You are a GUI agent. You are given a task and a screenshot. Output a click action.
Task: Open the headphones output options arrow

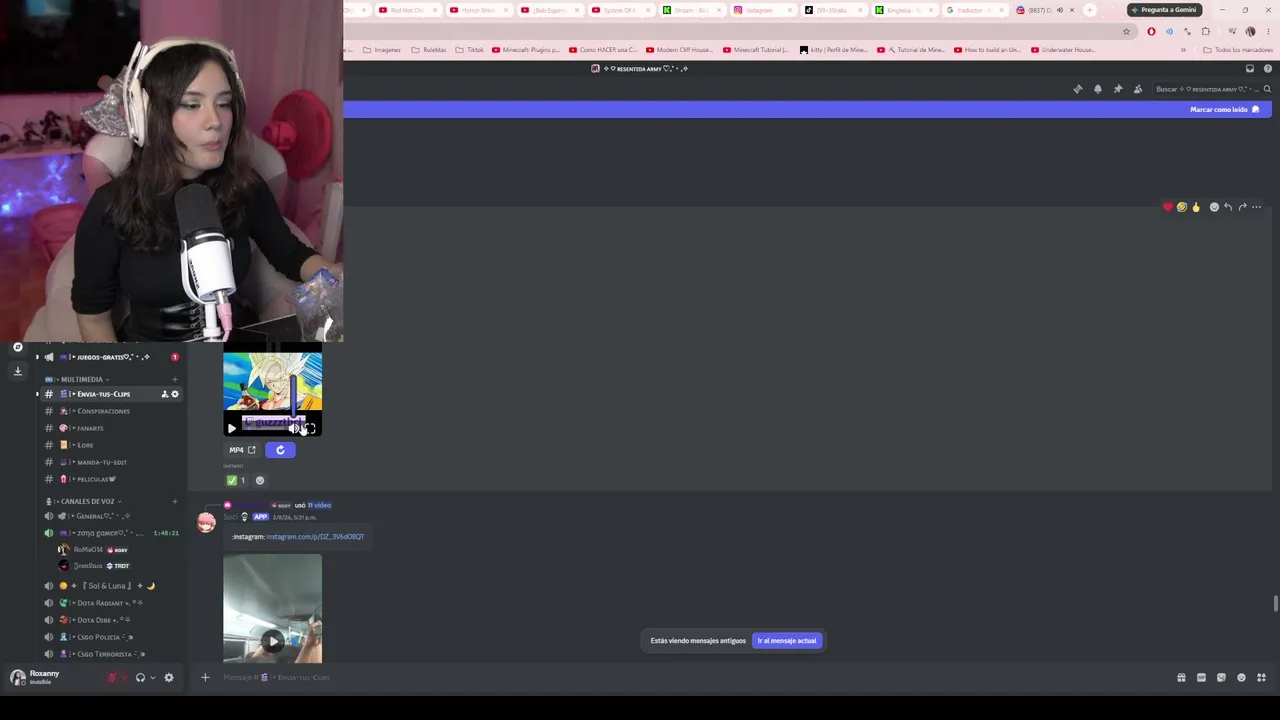(152, 678)
